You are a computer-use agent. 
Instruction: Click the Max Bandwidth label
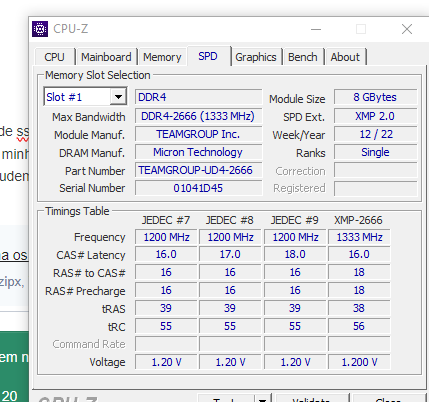(89, 117)
